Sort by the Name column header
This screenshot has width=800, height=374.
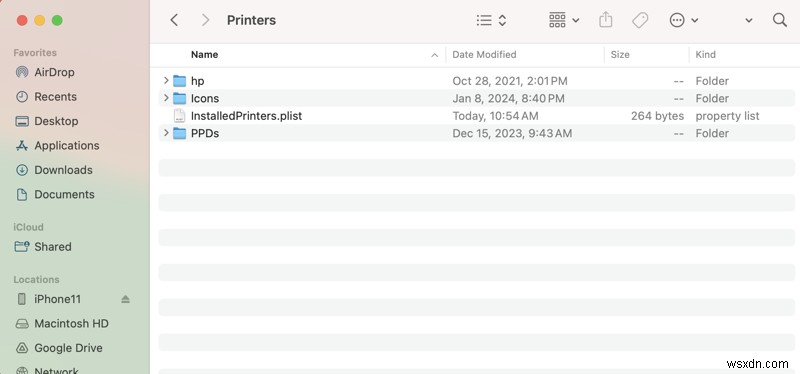tap(204, 55)
